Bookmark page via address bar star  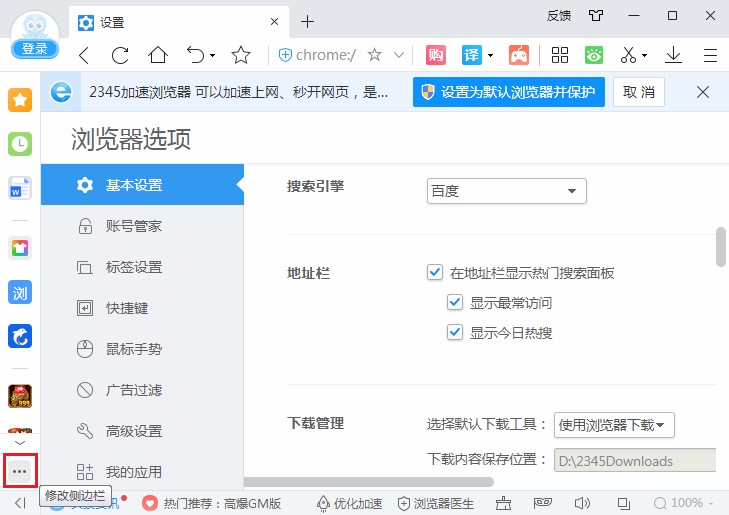(374, 55)
